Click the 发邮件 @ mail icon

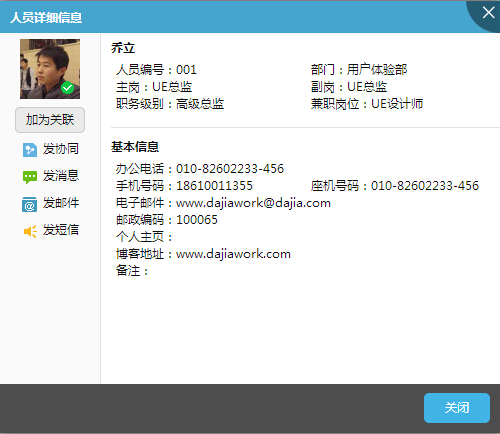[30, 205]
